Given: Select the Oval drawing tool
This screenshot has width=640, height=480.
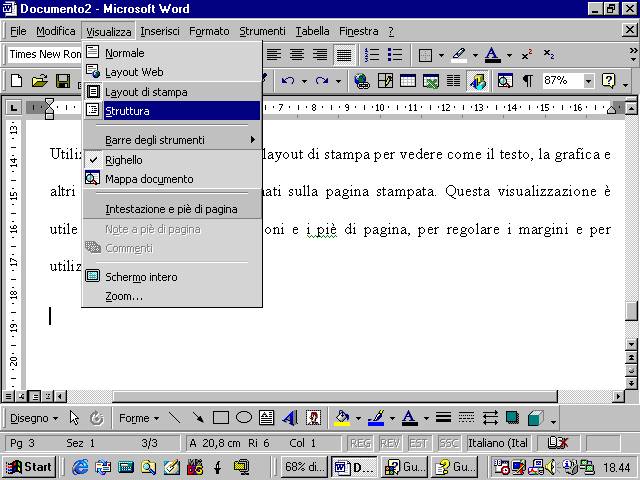Looking at the screenshot, I should (x=244, y=418).
